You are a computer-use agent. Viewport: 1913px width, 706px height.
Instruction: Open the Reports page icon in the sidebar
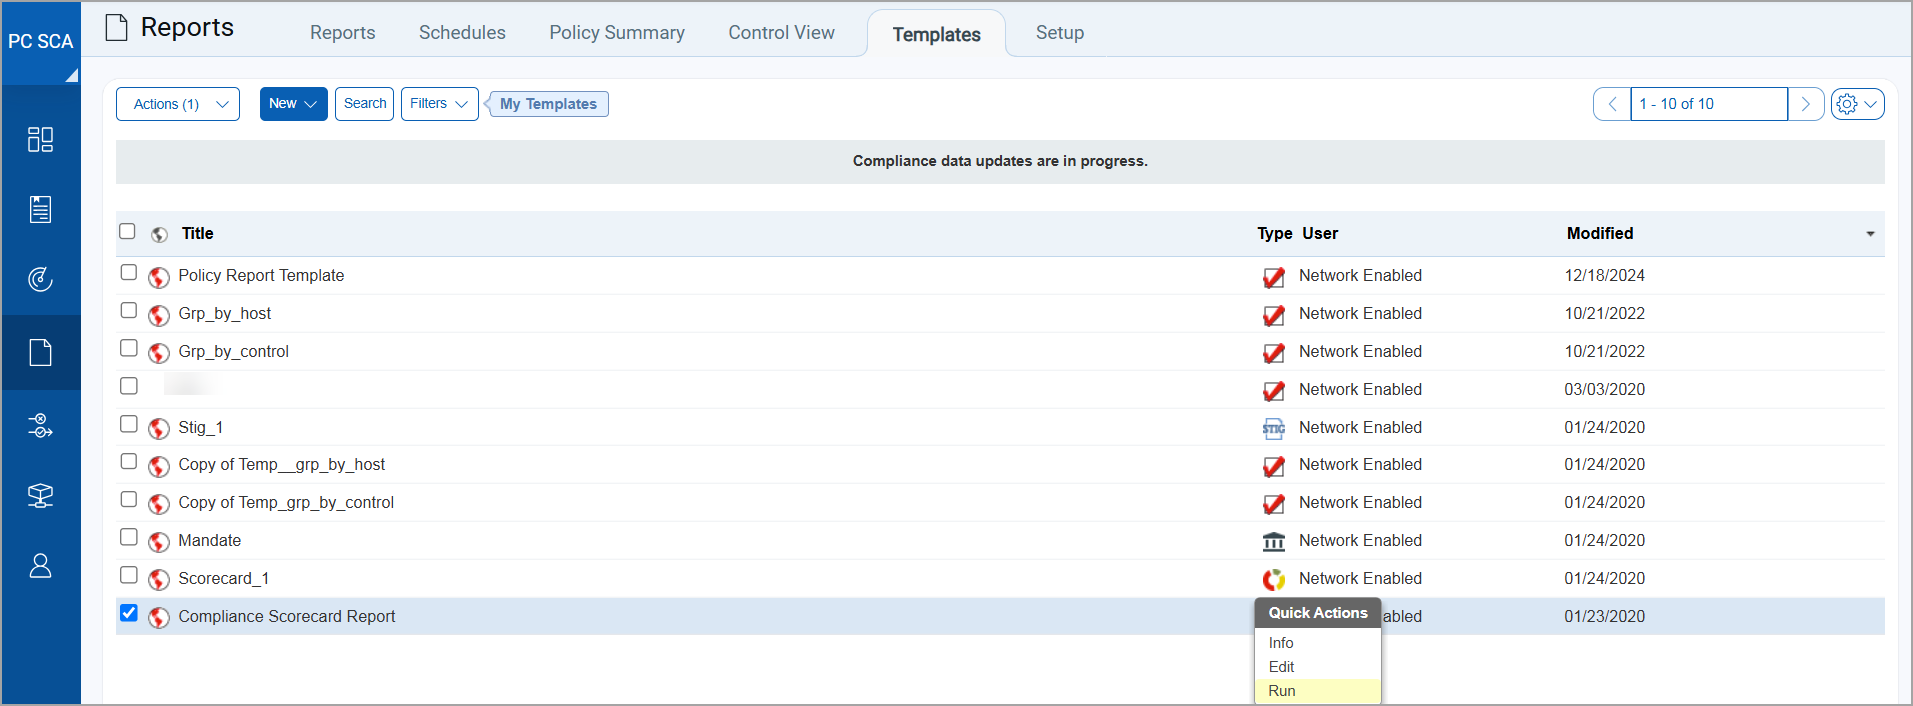coord(40,352)
